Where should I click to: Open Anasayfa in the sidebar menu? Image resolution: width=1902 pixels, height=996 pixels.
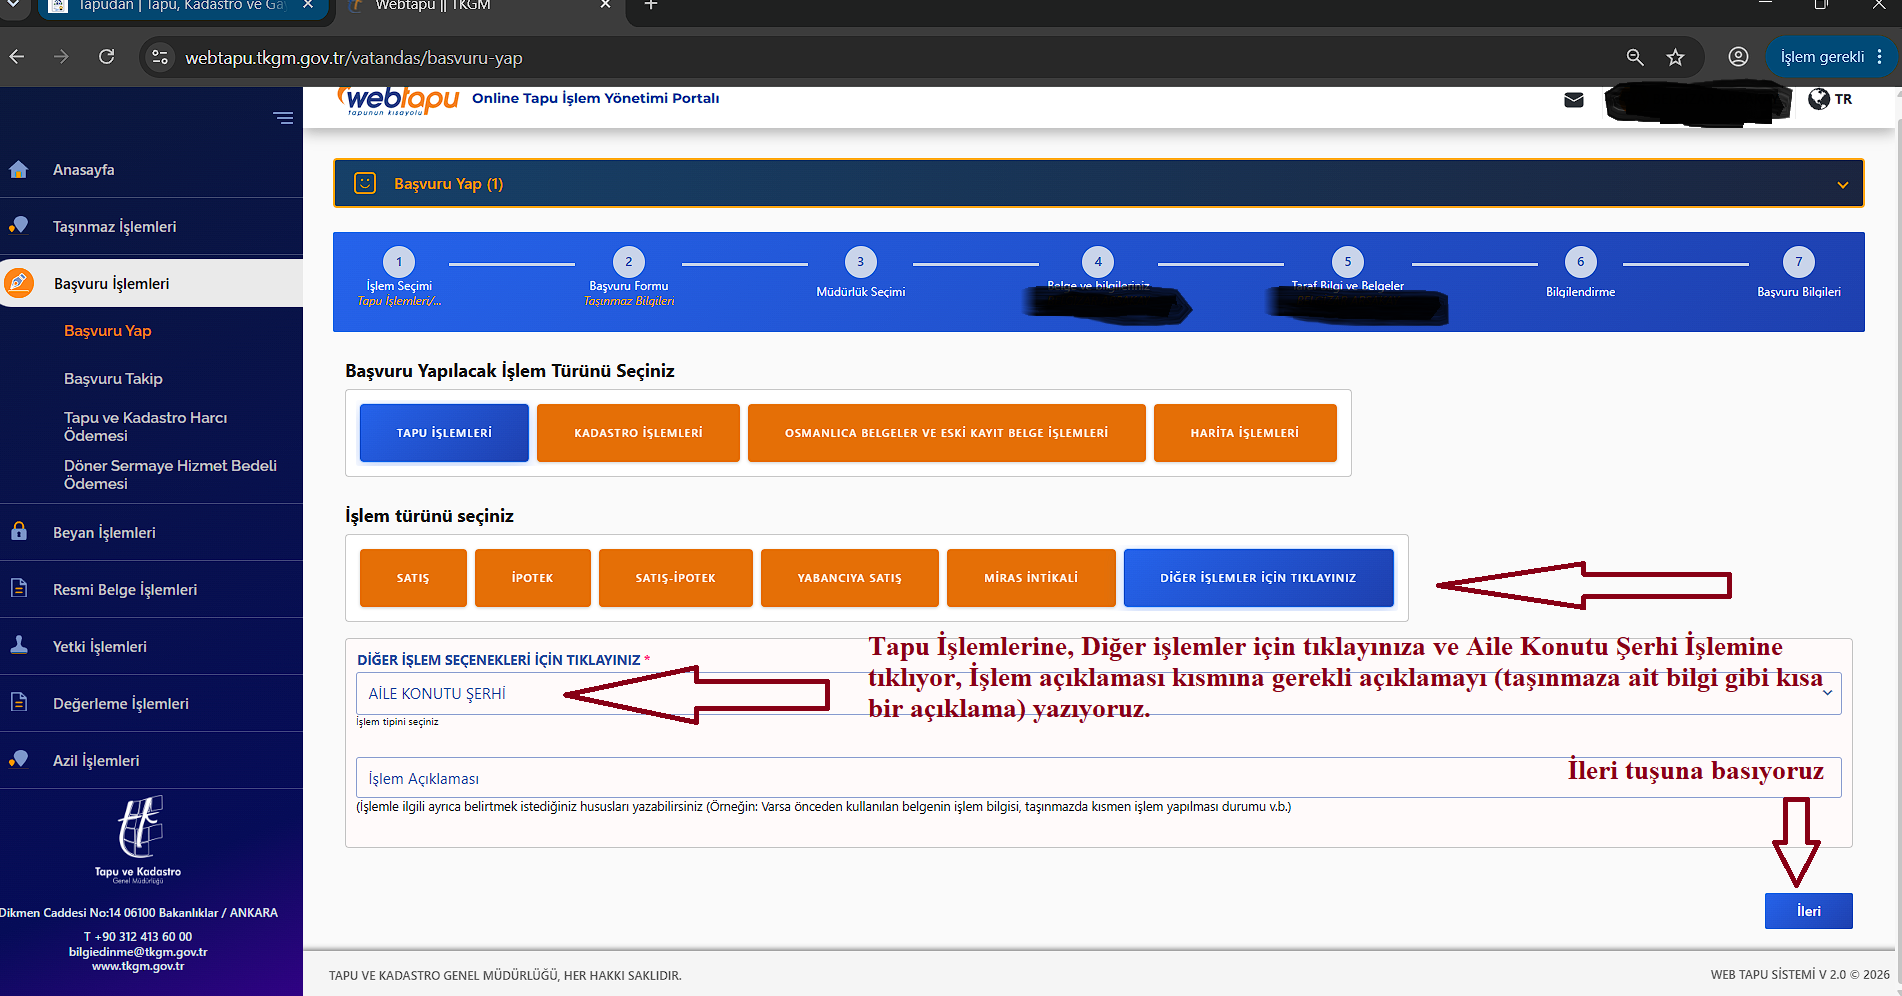tap(84, 170)
